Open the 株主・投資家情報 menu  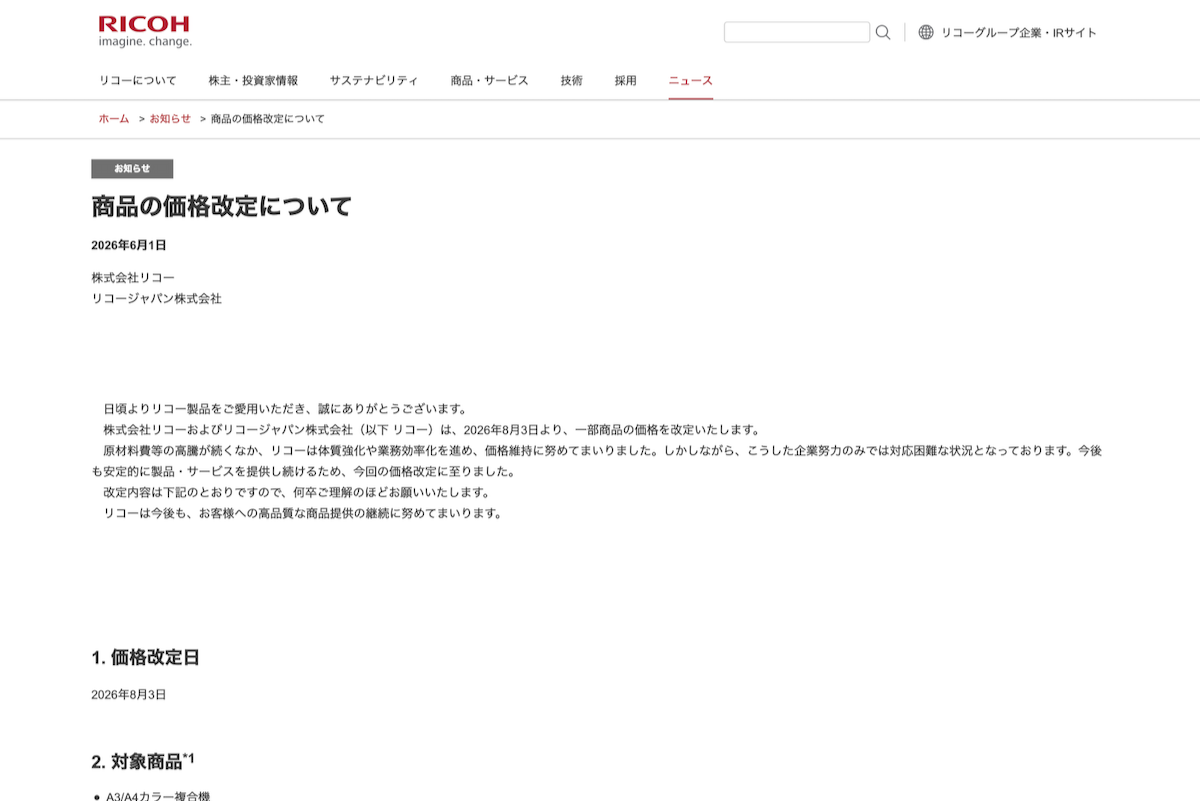point(253,81)
